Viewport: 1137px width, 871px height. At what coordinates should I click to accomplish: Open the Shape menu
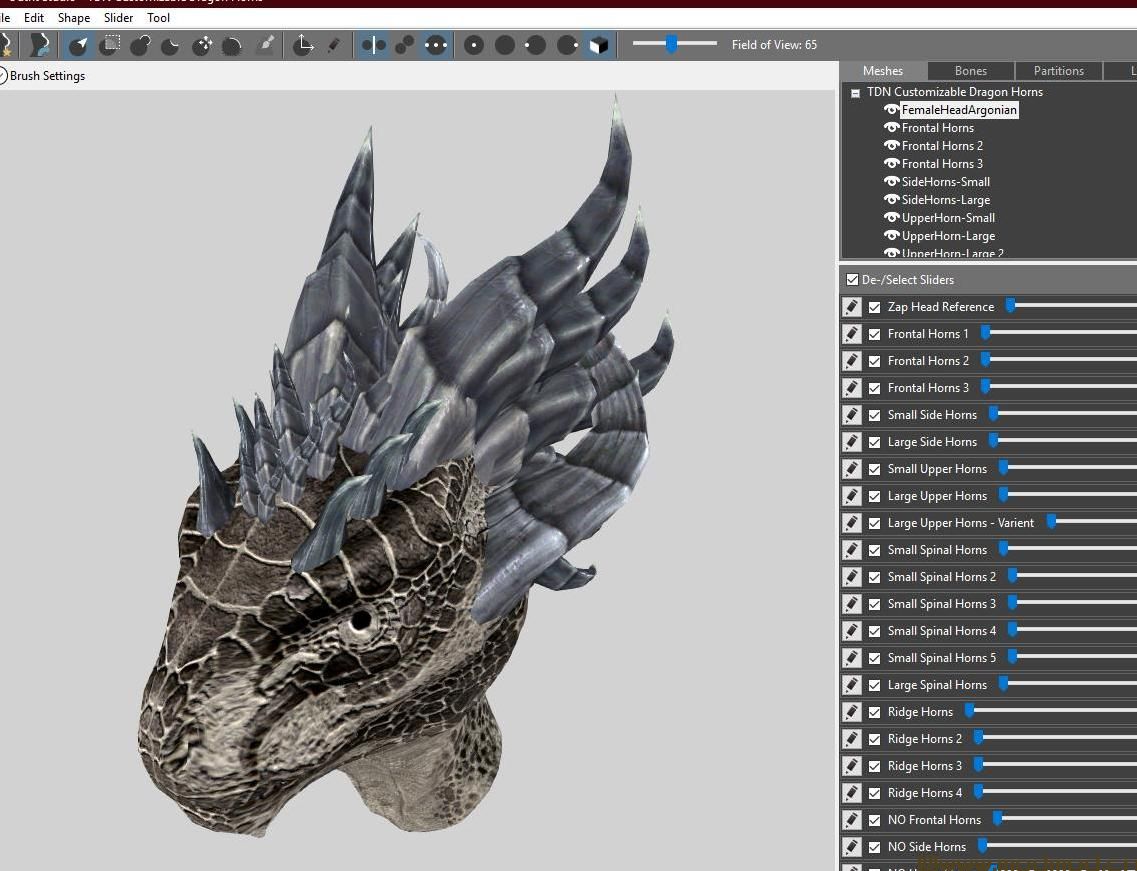(x=73, y=17)
